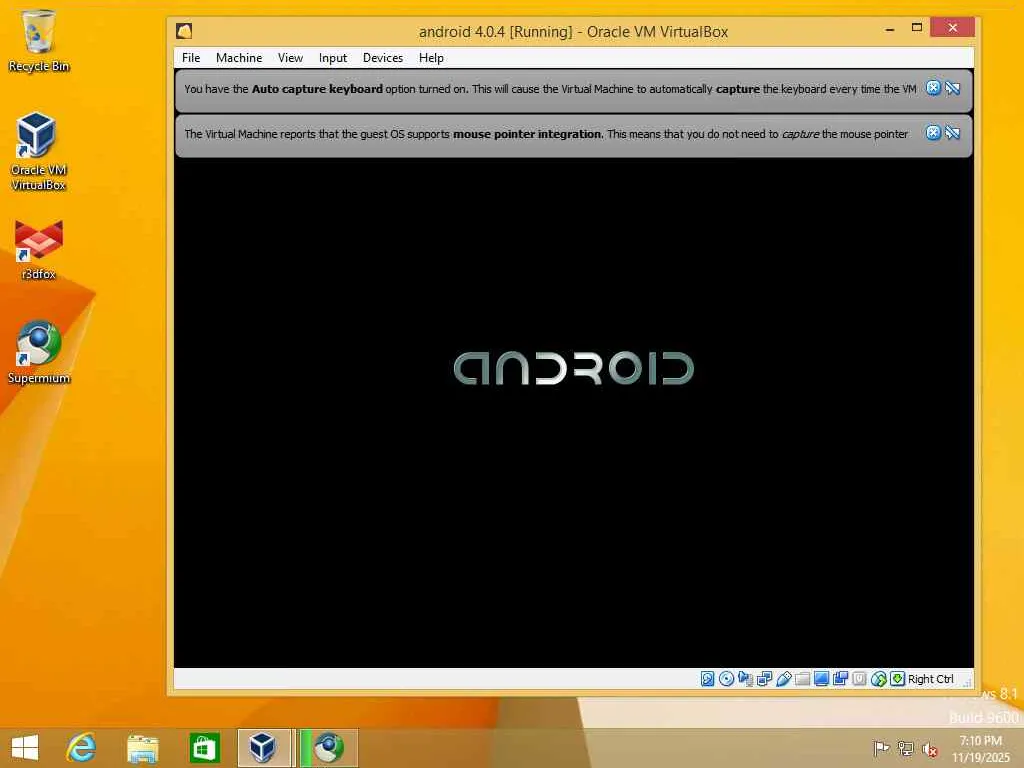Open the network tray icon
Image resolution: width=1024 pixels, height=768 pixels.
point(905,748)
